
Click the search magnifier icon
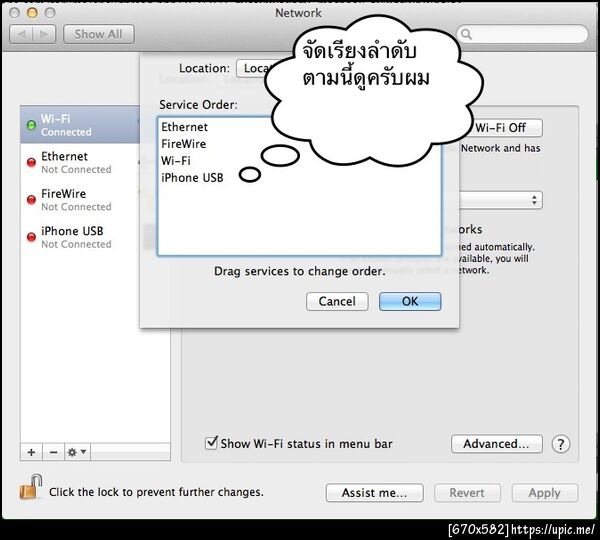click(466, 34)
